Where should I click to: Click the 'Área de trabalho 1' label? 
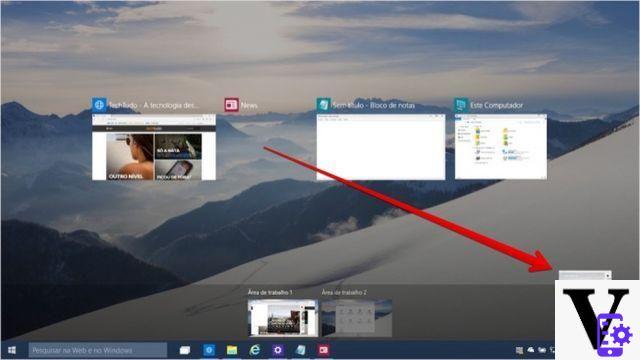[x=270, y=292]
